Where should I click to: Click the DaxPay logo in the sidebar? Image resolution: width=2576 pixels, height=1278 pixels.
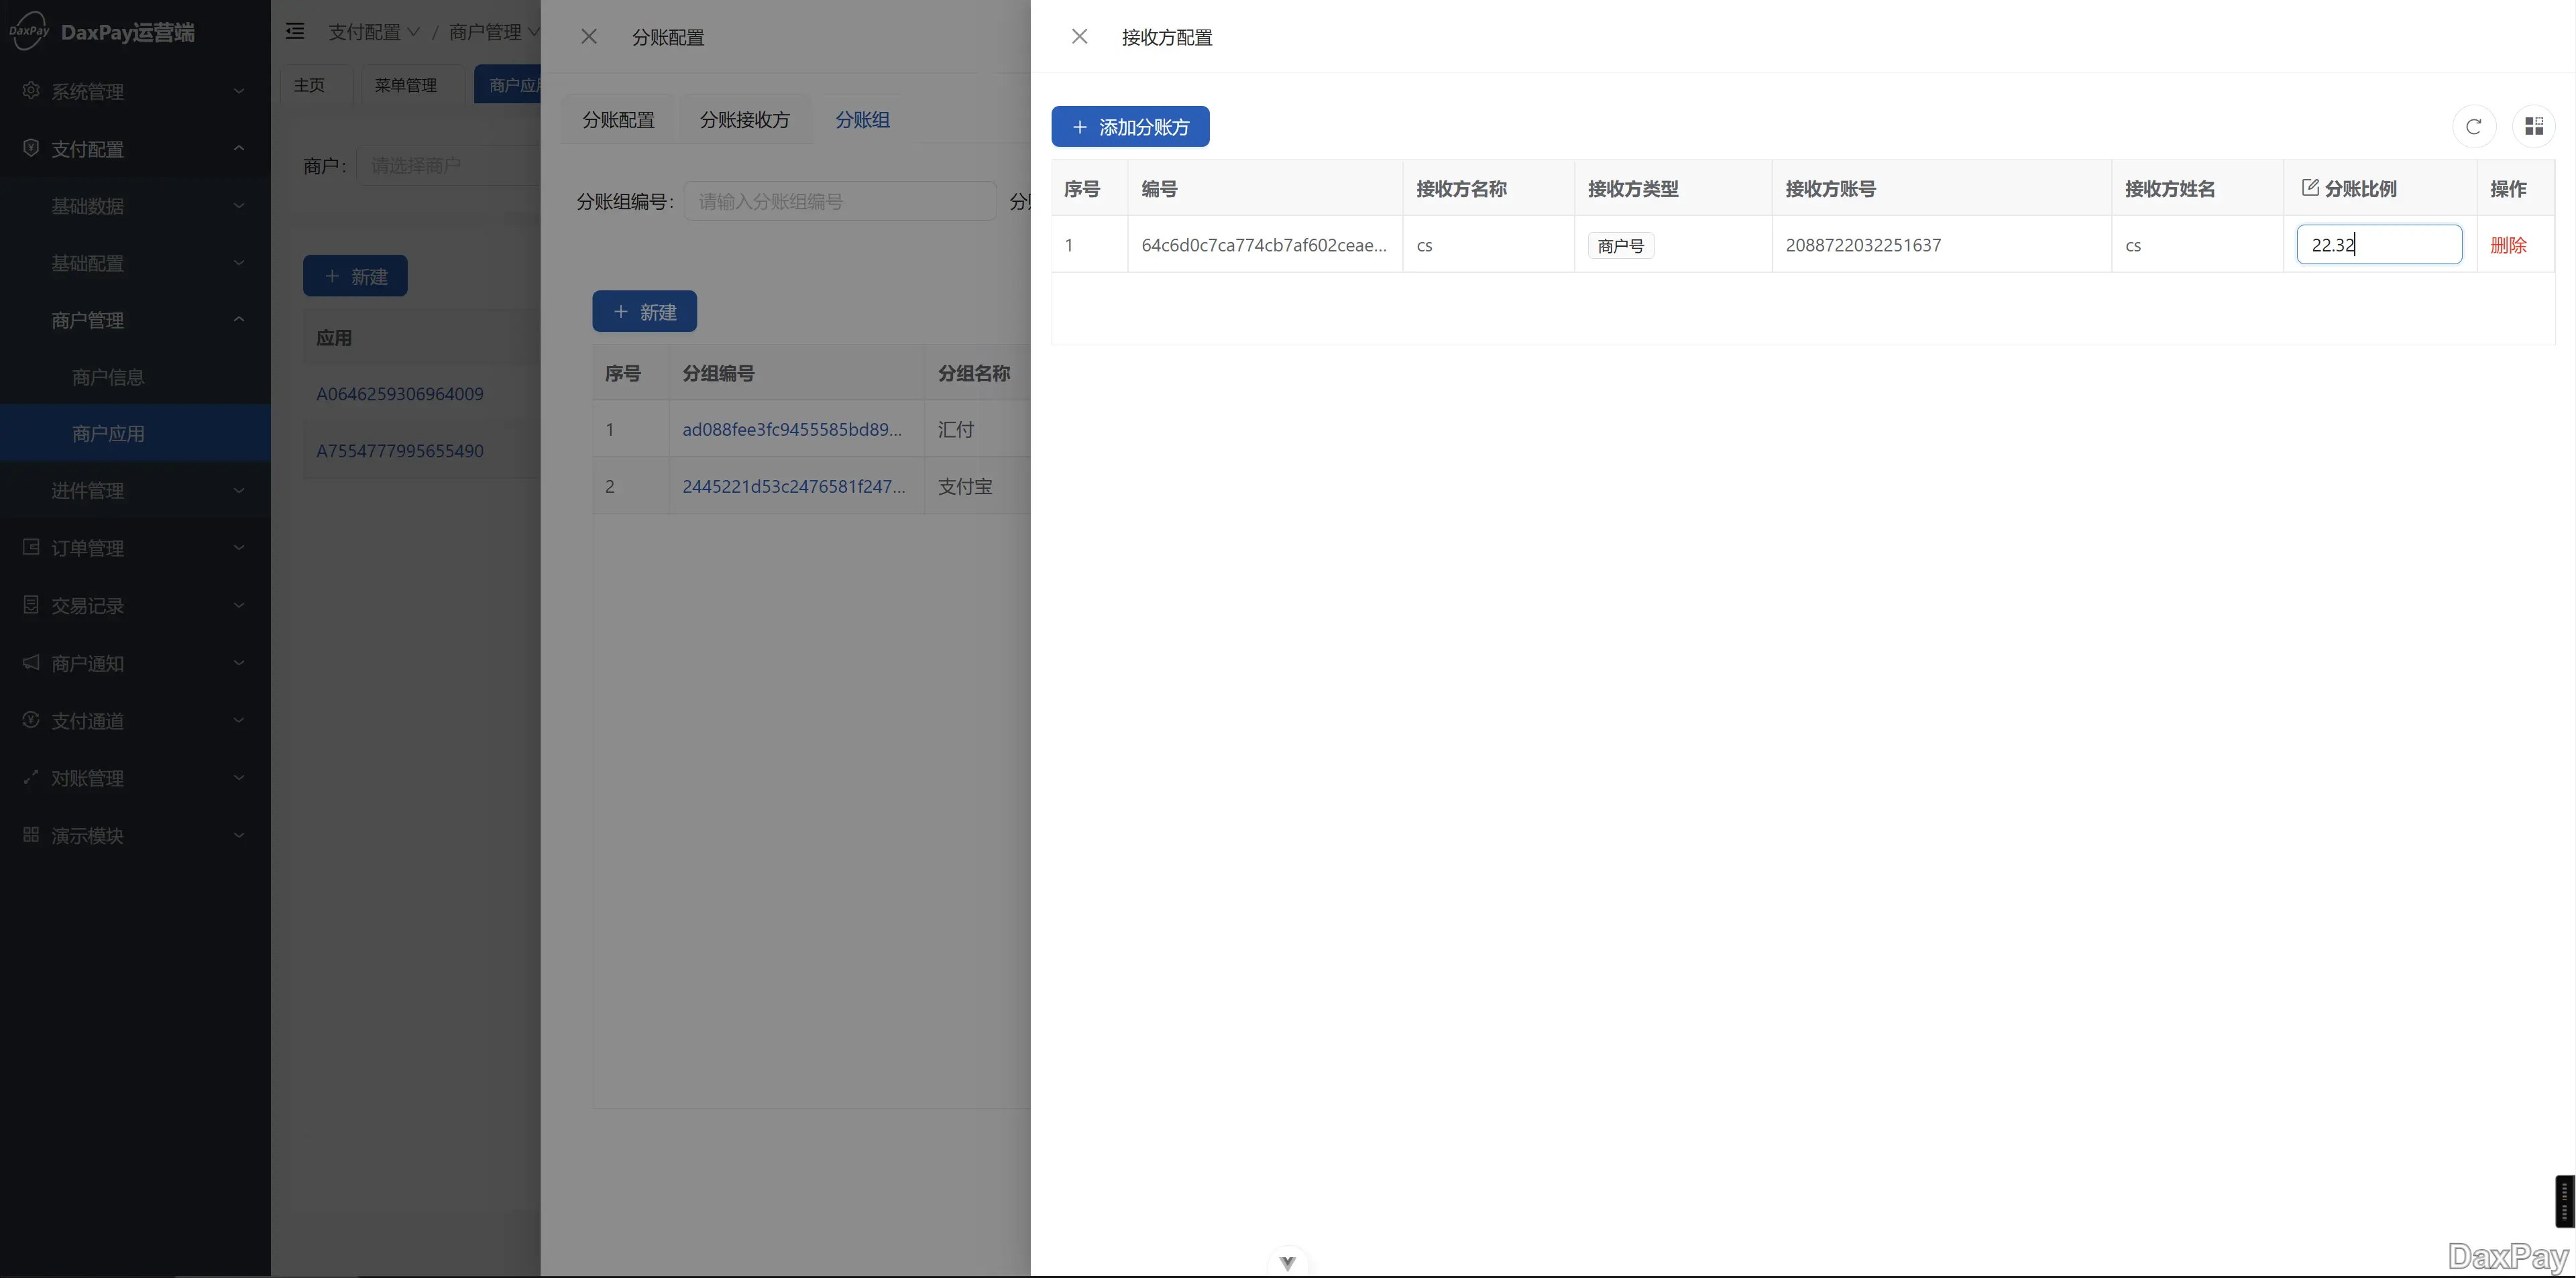coord(30,32)
